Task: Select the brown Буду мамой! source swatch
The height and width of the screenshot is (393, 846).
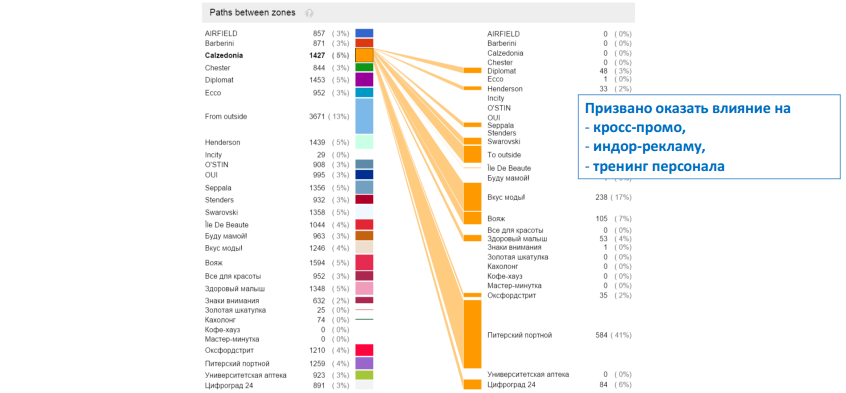Action: click(364, 236)
